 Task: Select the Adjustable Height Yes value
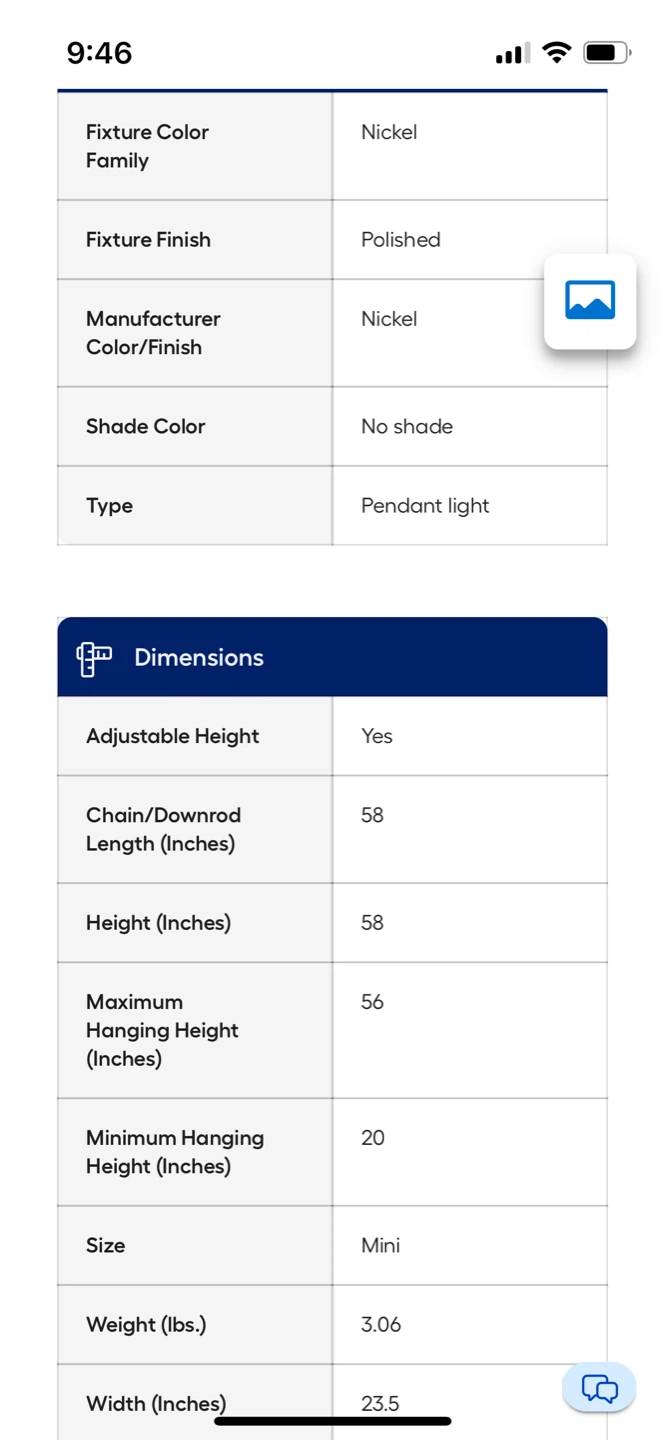(x=377, y=736)
